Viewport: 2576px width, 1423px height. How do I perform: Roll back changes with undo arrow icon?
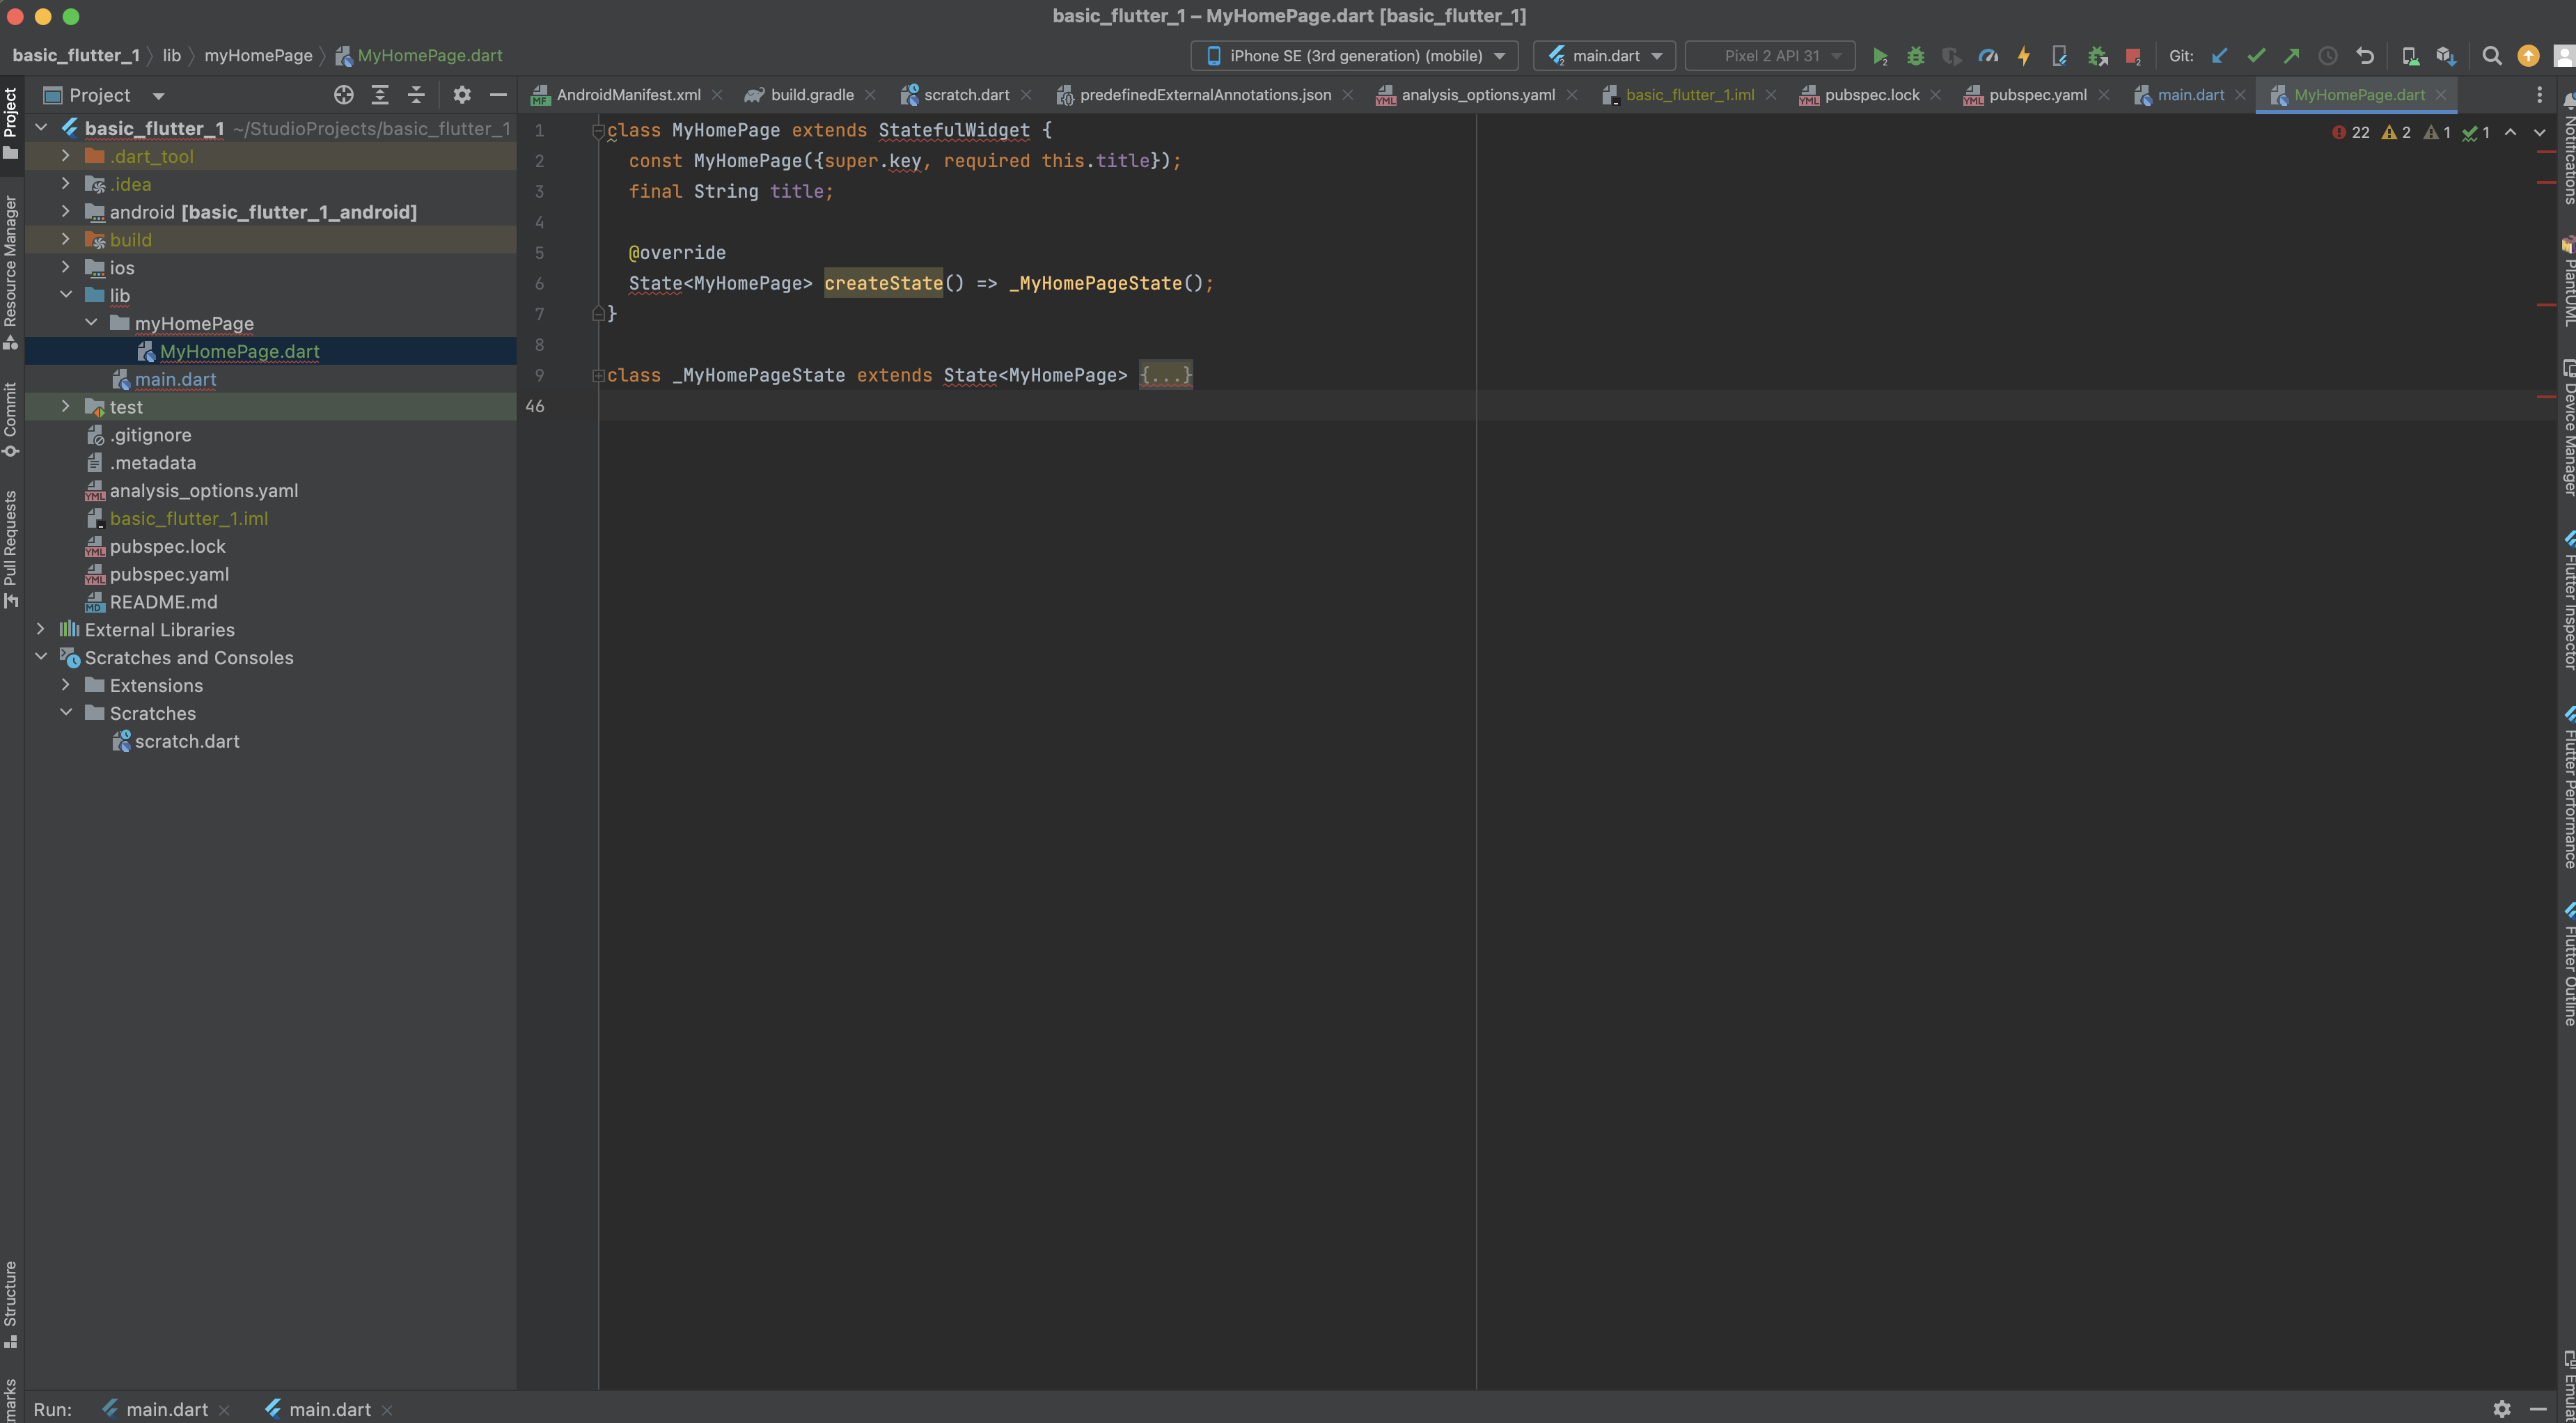tap(2364, 56)
